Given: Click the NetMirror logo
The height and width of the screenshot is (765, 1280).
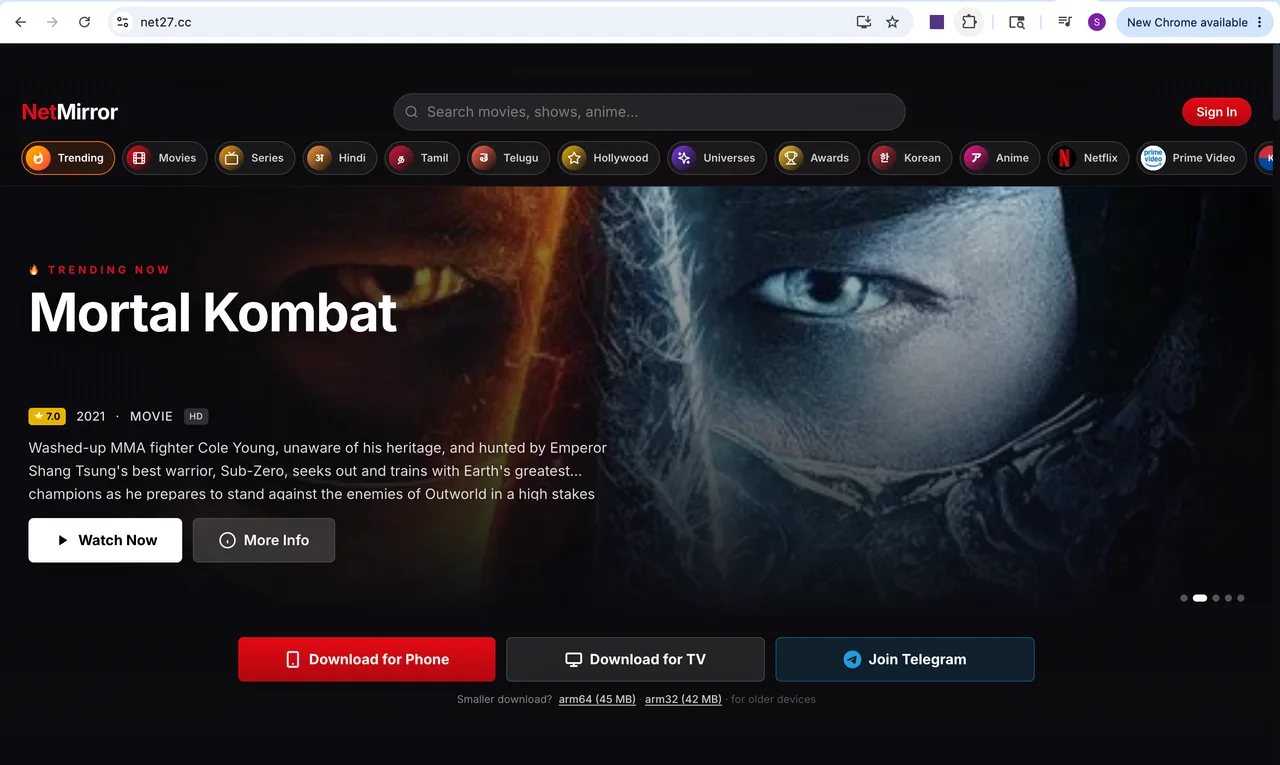Looking at the screenshot, I should [x=70, y=112].
